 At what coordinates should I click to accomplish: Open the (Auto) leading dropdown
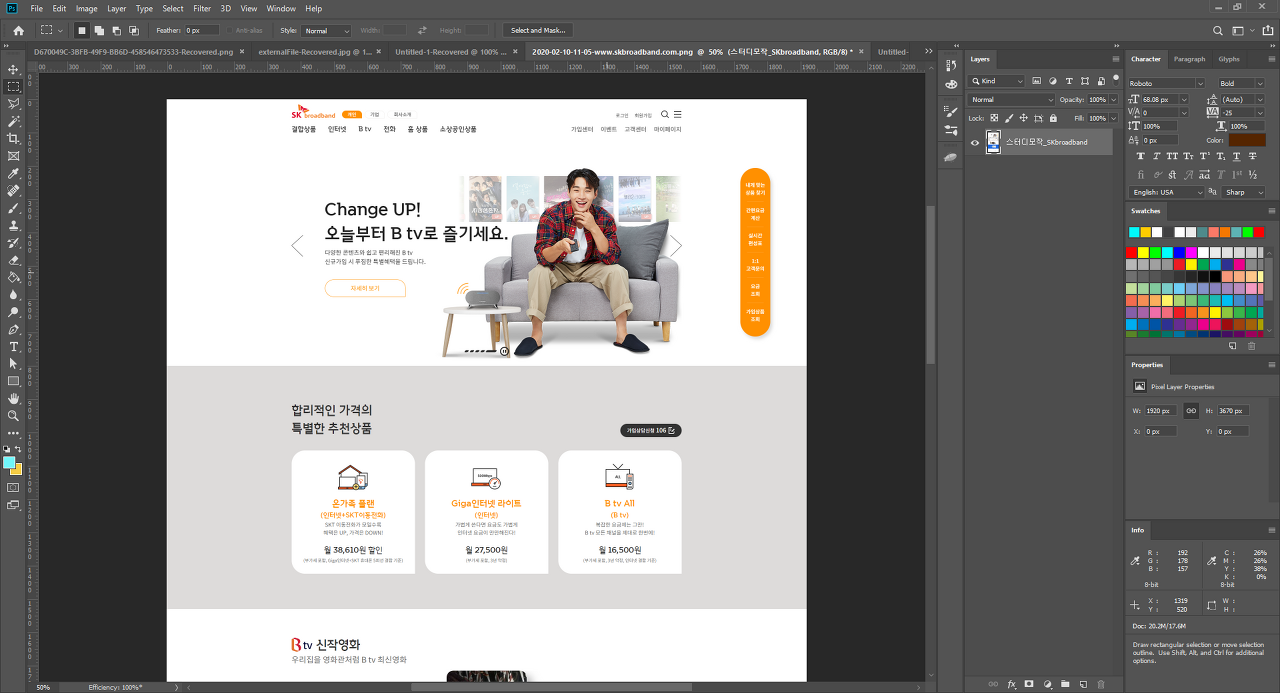tap(1243, 99)
